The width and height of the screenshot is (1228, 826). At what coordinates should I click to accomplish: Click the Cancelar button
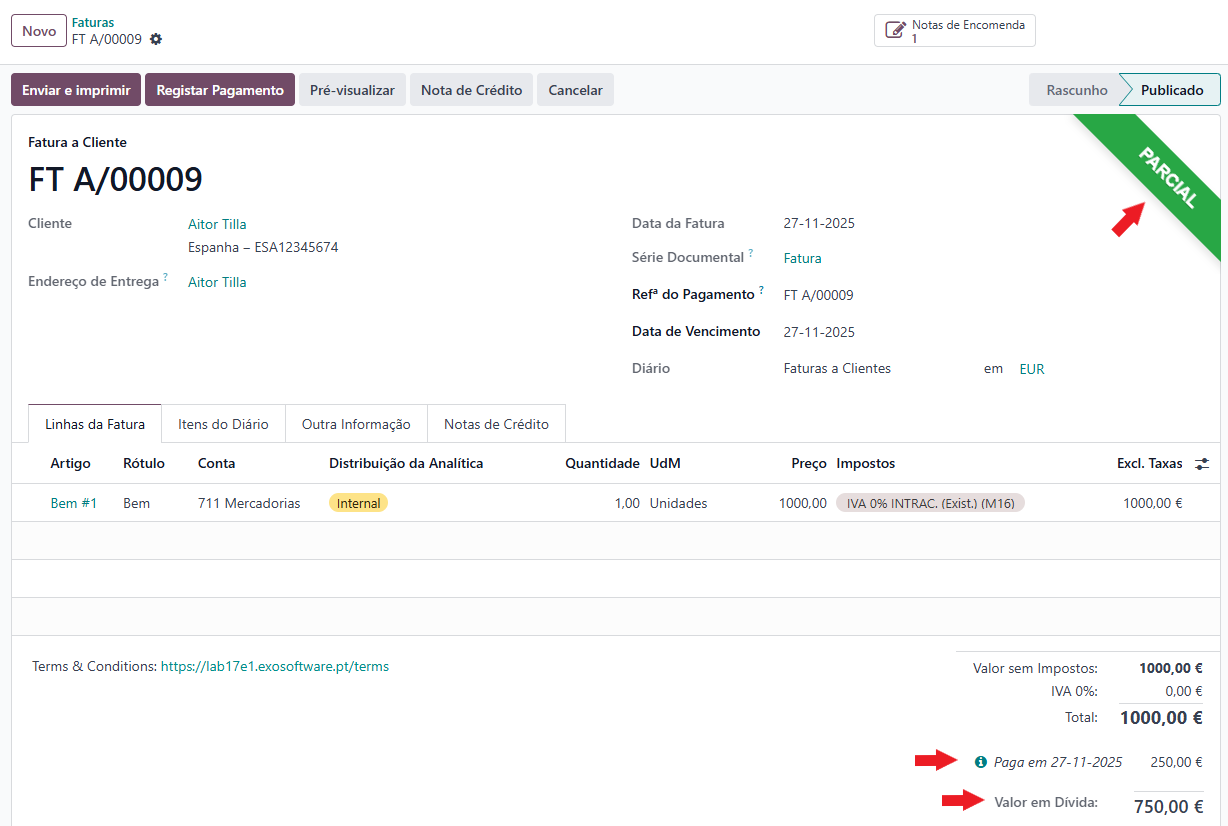[575, 90]
